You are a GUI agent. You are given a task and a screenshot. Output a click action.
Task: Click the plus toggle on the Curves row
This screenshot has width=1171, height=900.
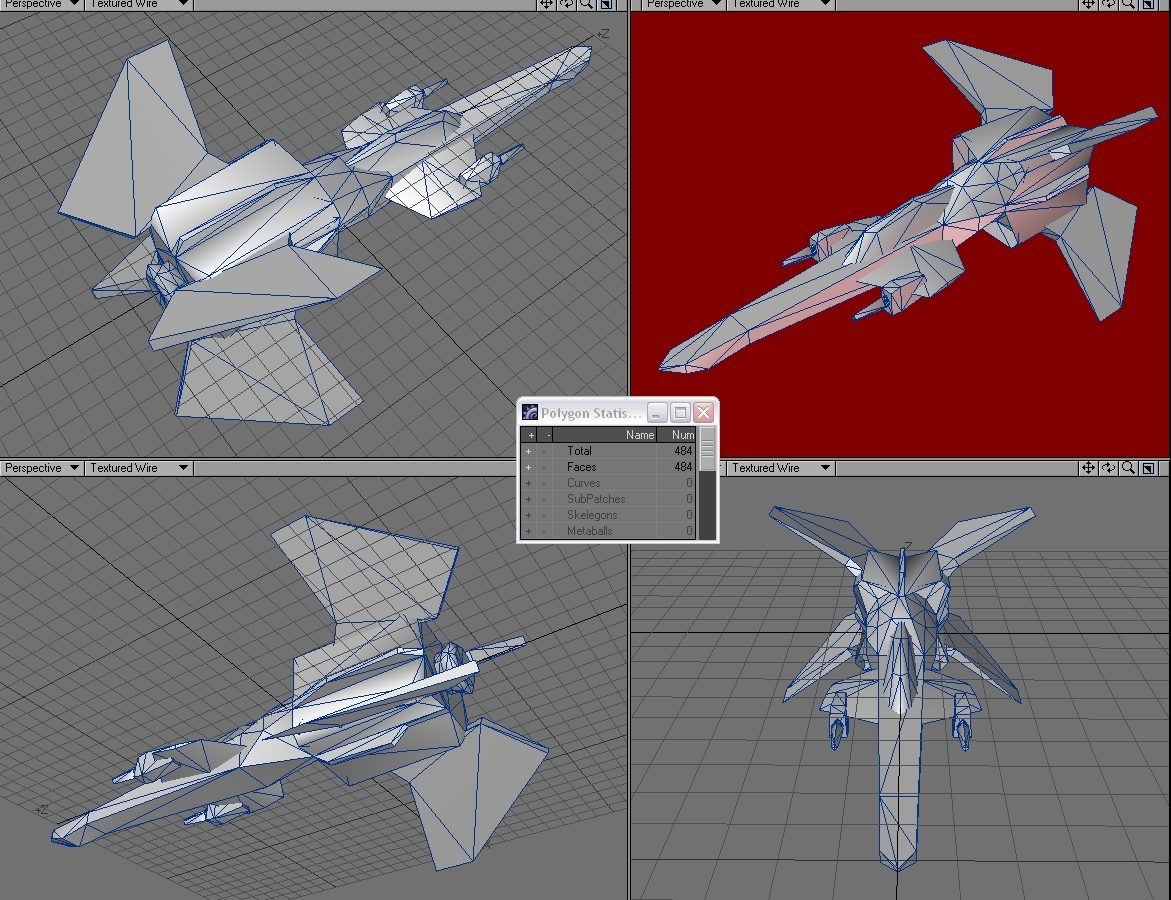pyautogui.click(x=529, y=483)
